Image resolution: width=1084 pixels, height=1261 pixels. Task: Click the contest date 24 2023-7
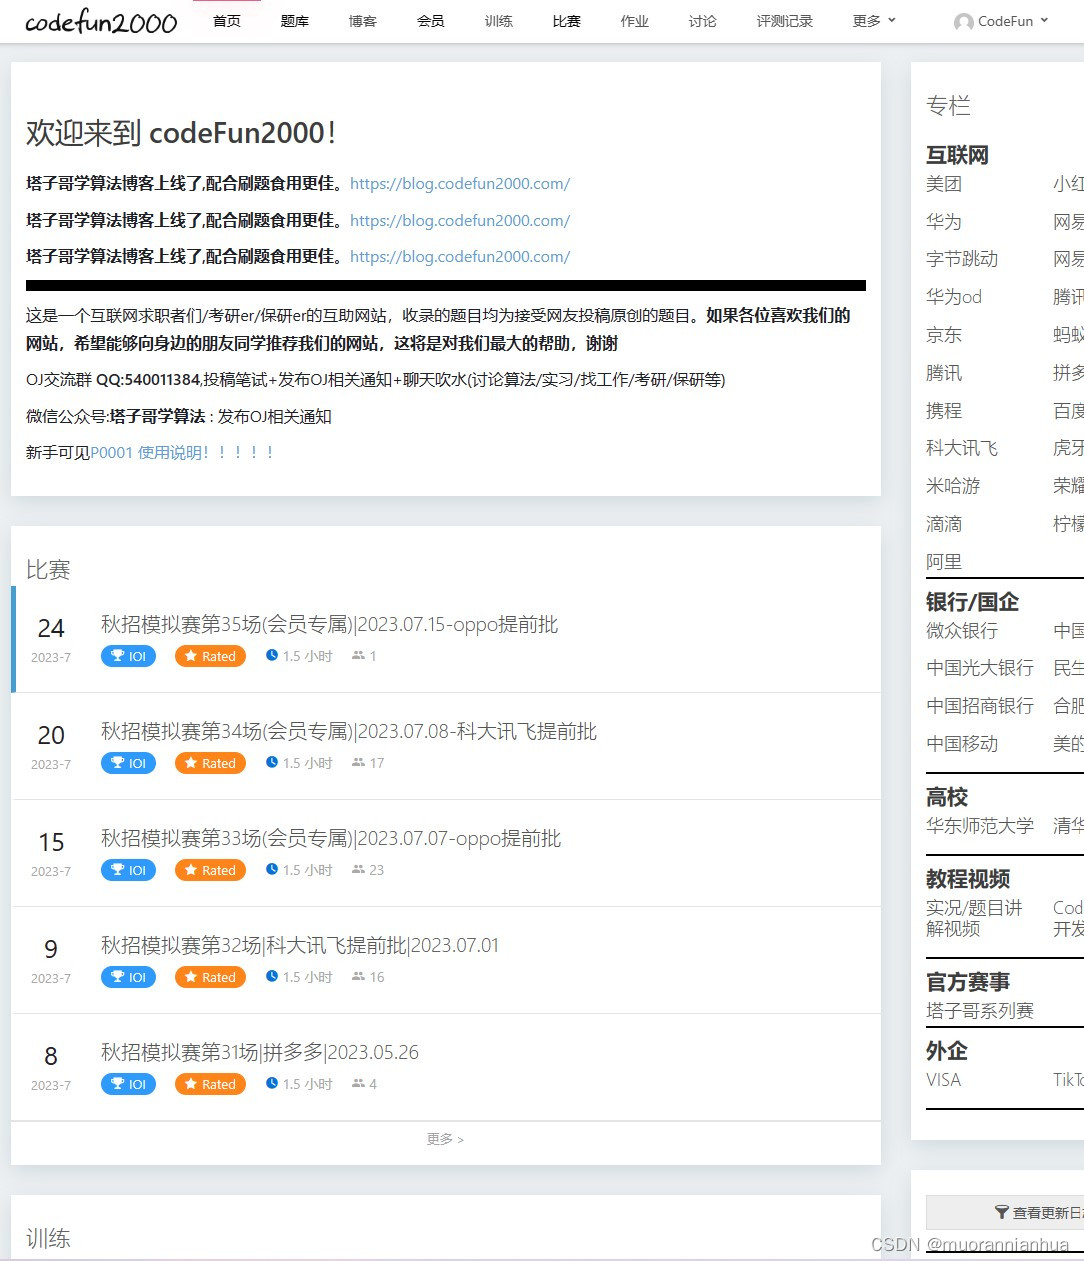pyautogui.click(x=51, y=640)
